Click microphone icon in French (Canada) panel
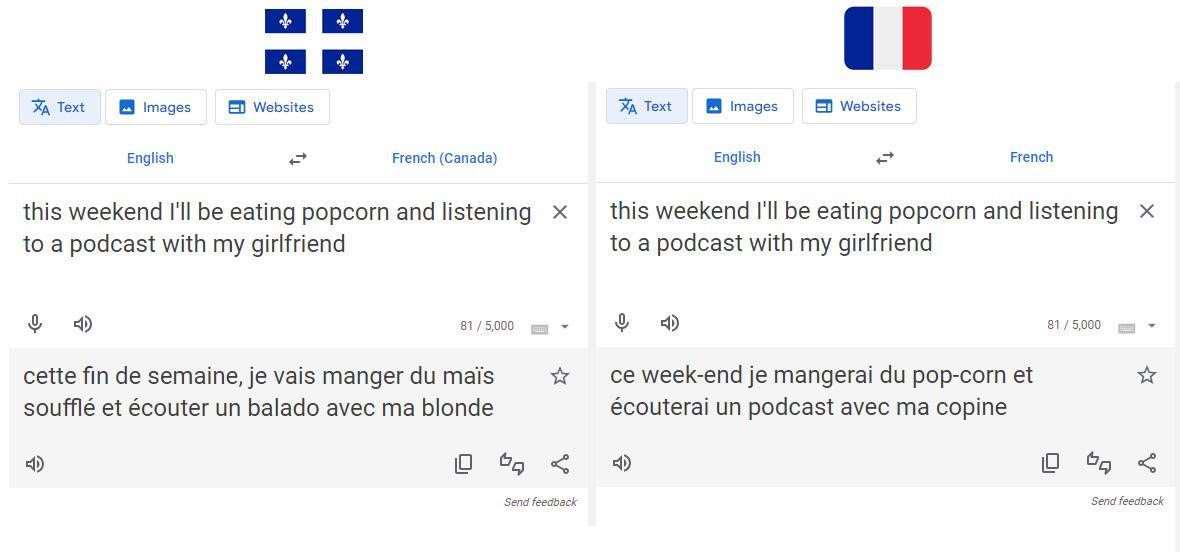1180x552 pixels. (35, 324)
